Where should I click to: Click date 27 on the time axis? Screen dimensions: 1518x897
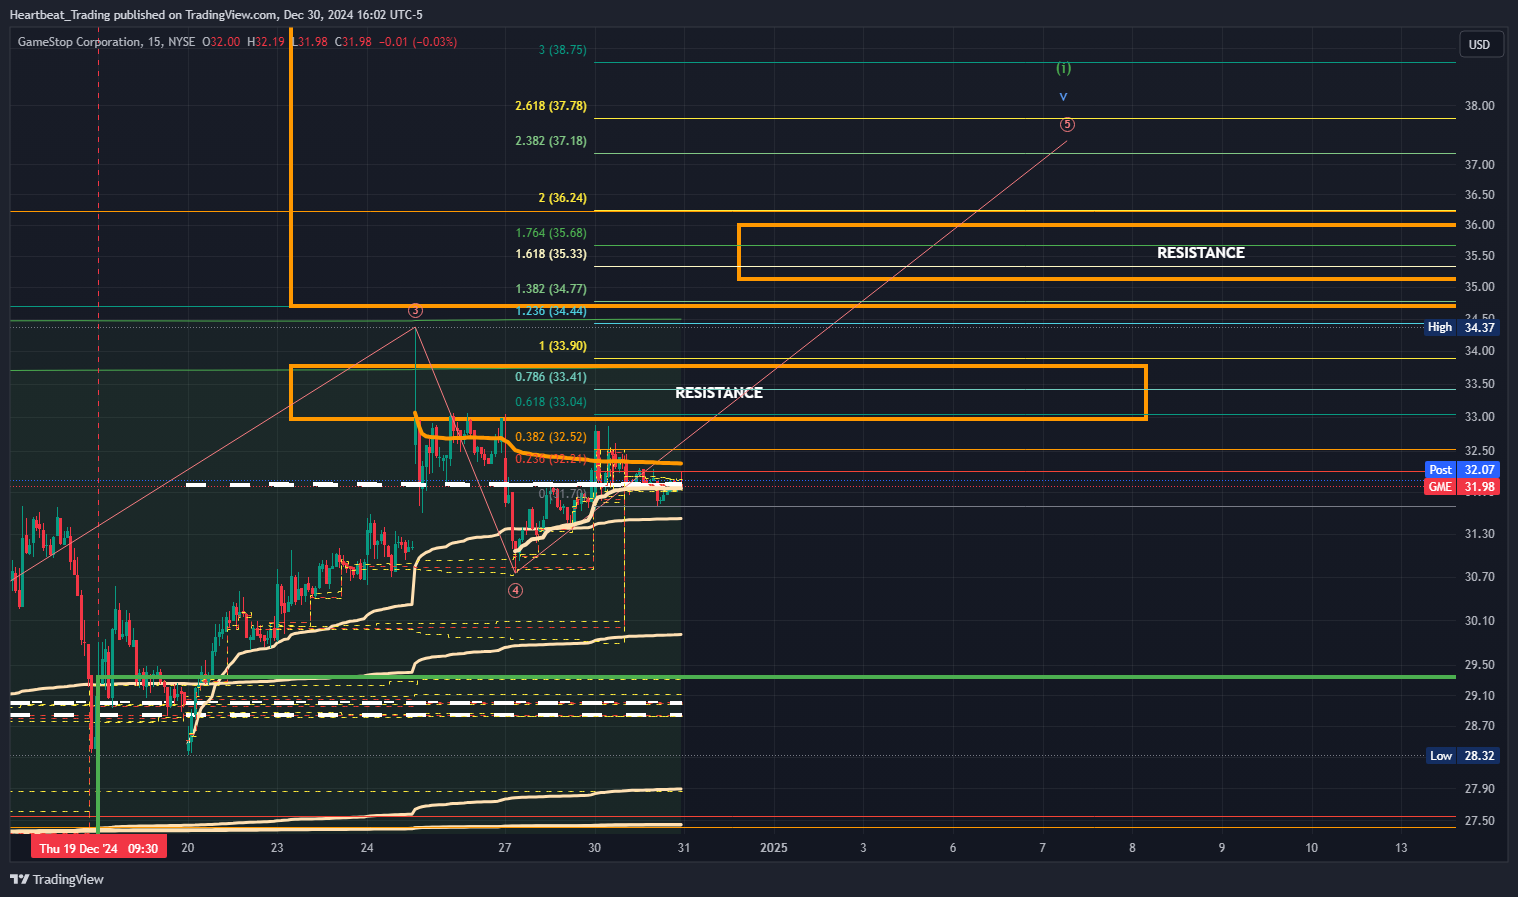505,848
